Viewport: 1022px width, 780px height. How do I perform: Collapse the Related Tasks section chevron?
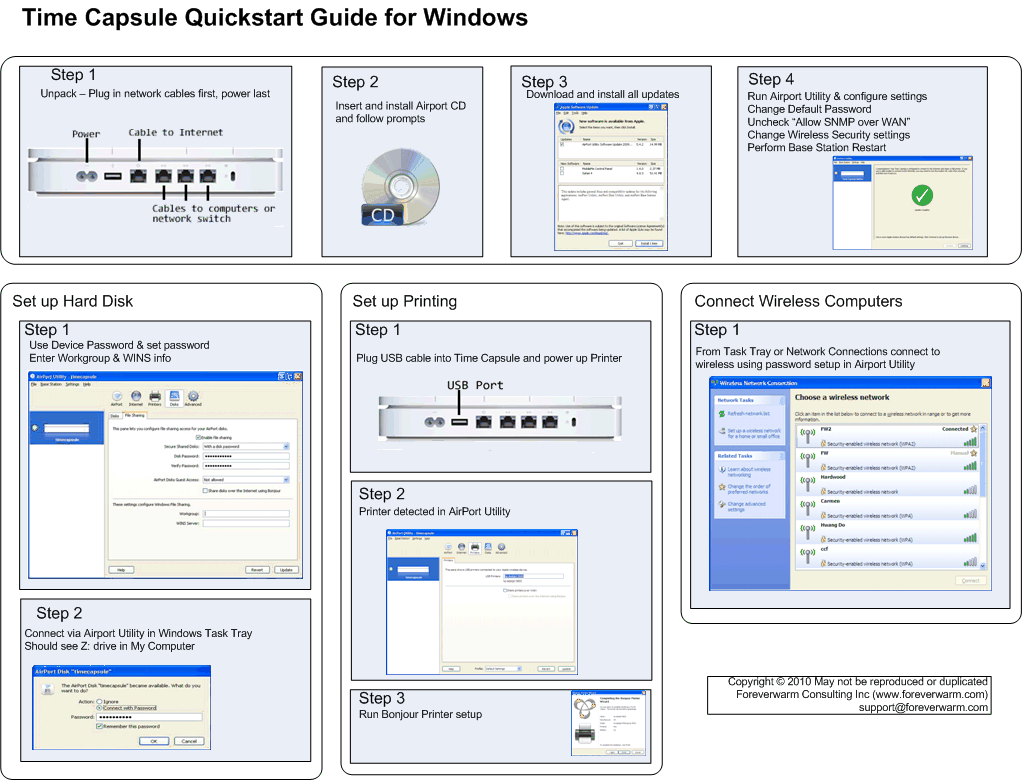(782, 456)
